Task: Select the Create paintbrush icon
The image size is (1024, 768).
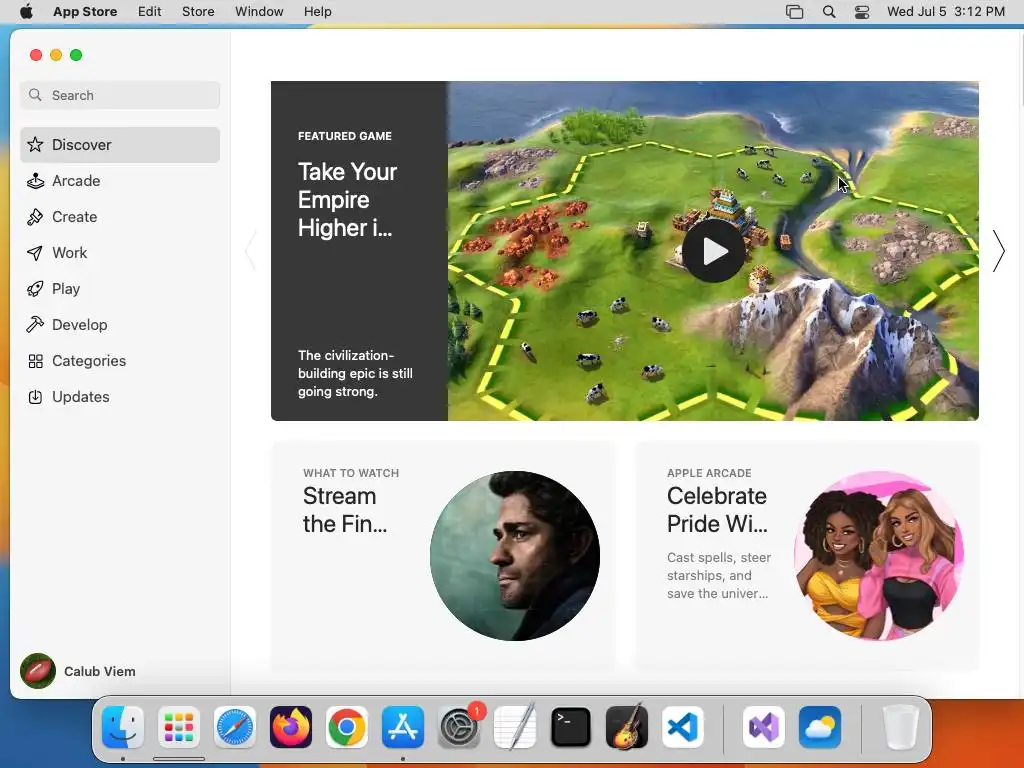Action: [35, 217]
